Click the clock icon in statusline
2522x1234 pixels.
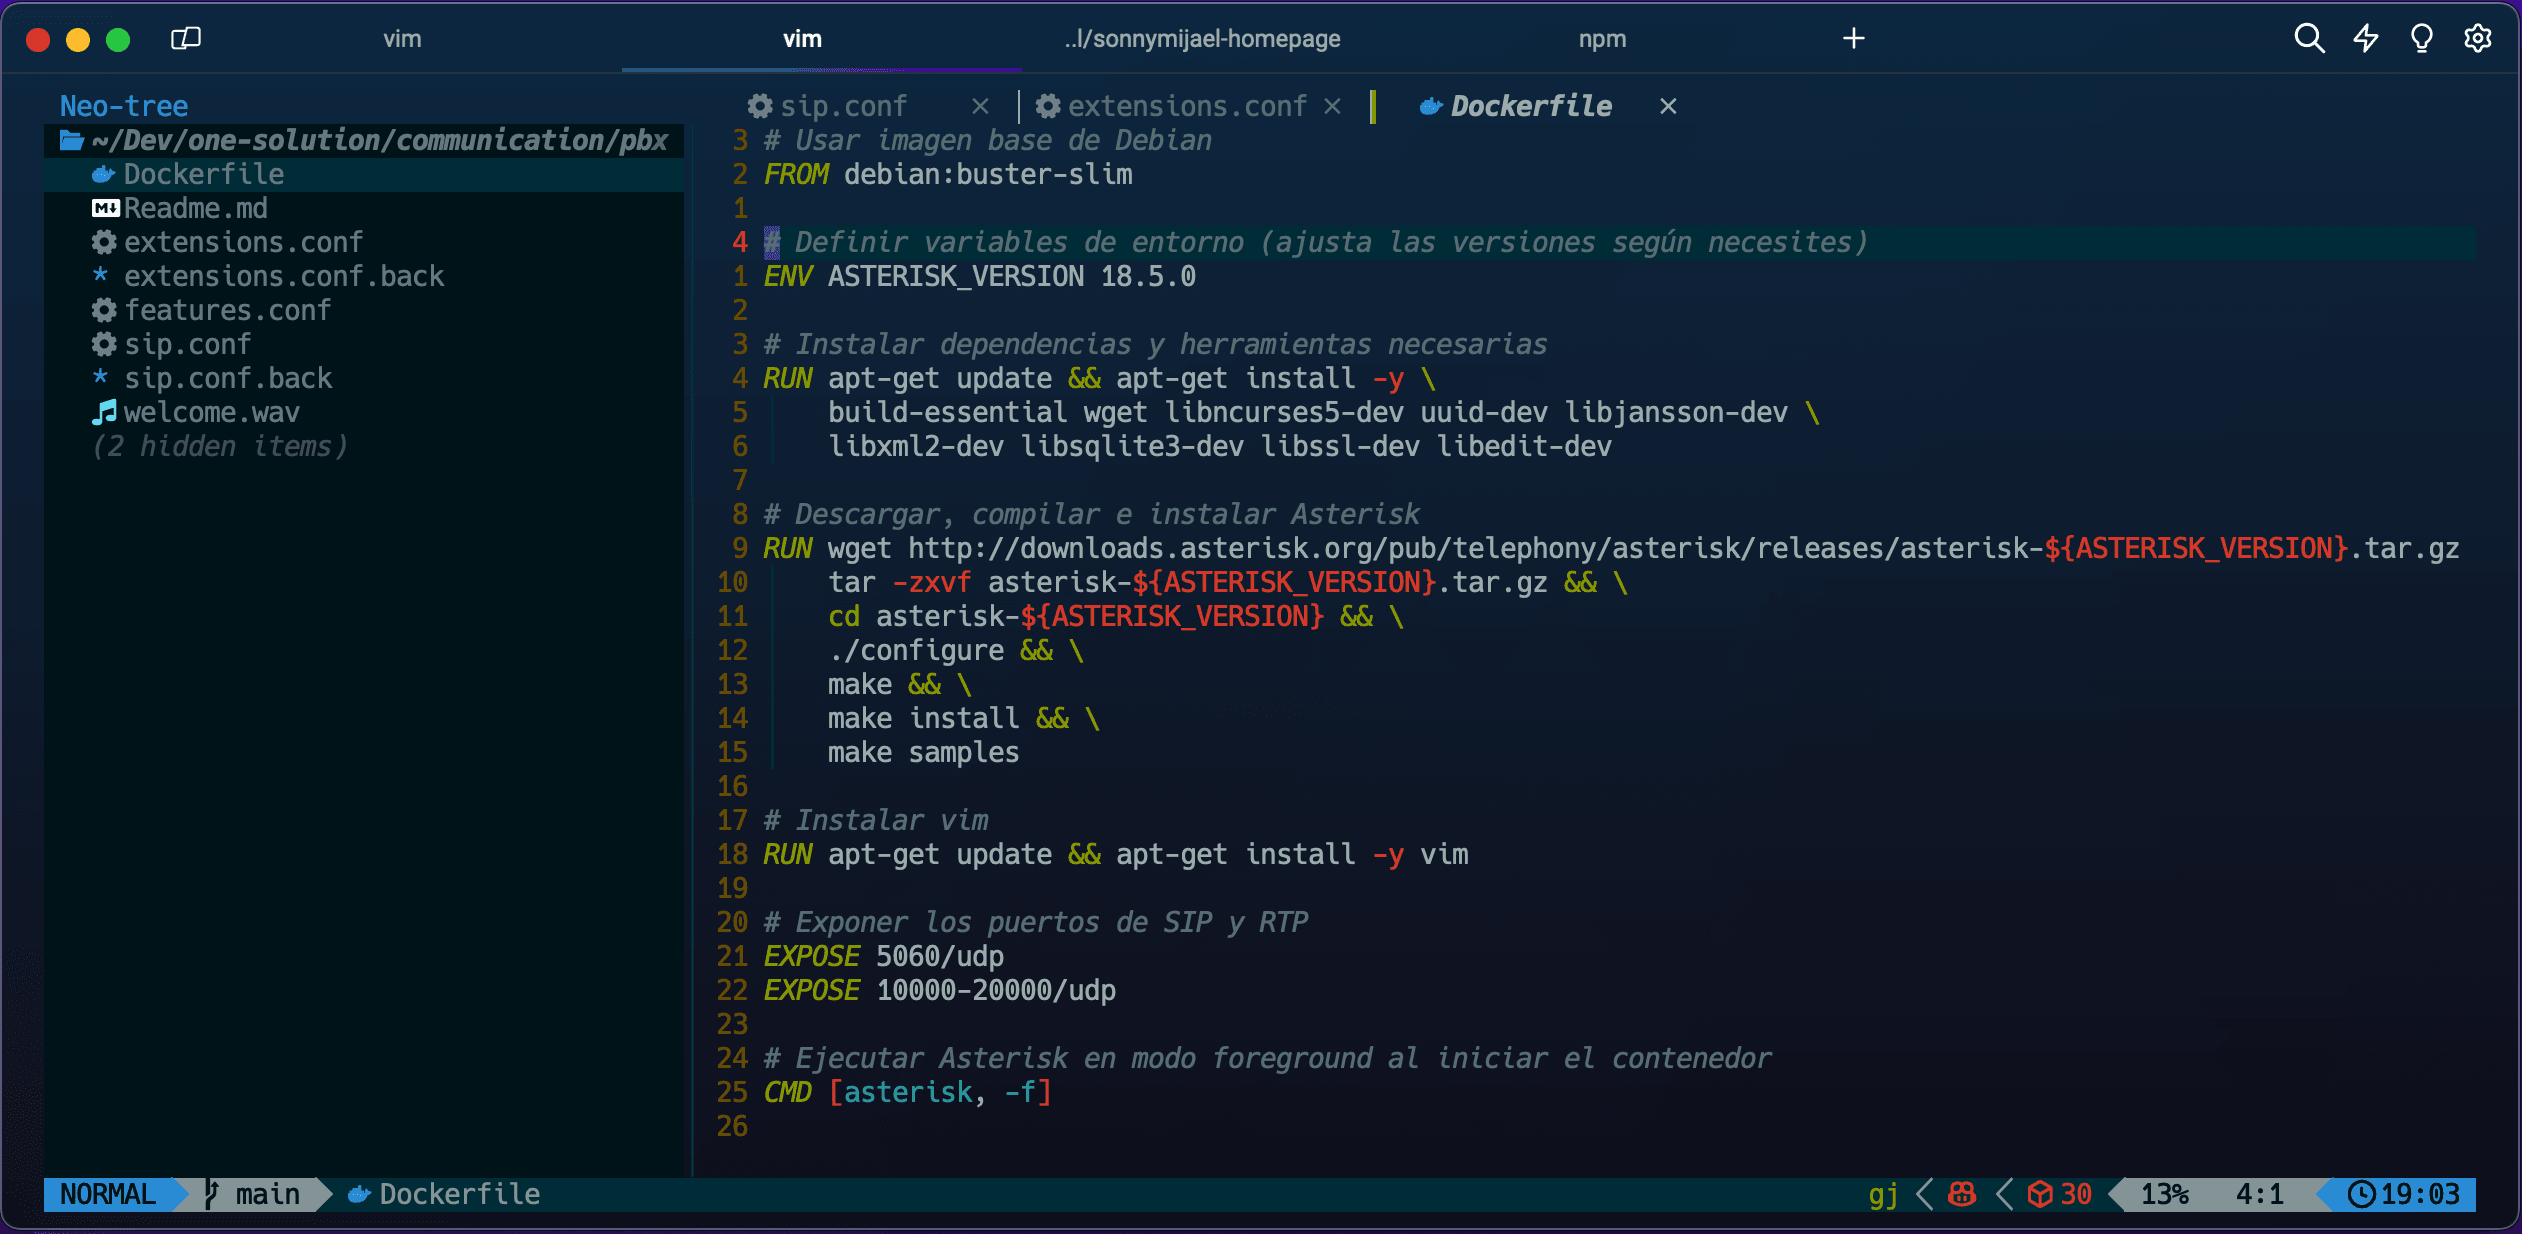click(2361, 1194)
